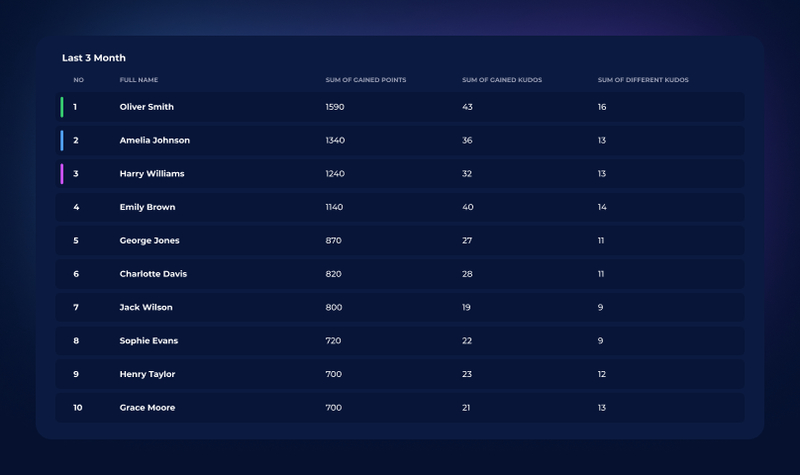Open Henry Taylor's row
Screen dimensions: 800x475
tap(147, 375)
